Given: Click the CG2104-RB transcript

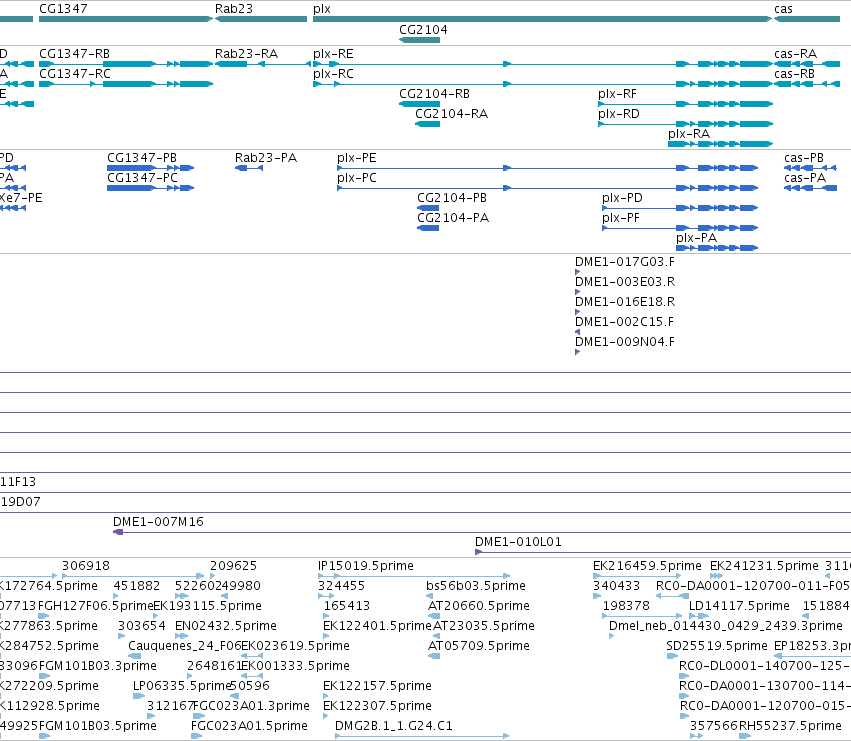Looking at the screenshot, I should 419,104.
